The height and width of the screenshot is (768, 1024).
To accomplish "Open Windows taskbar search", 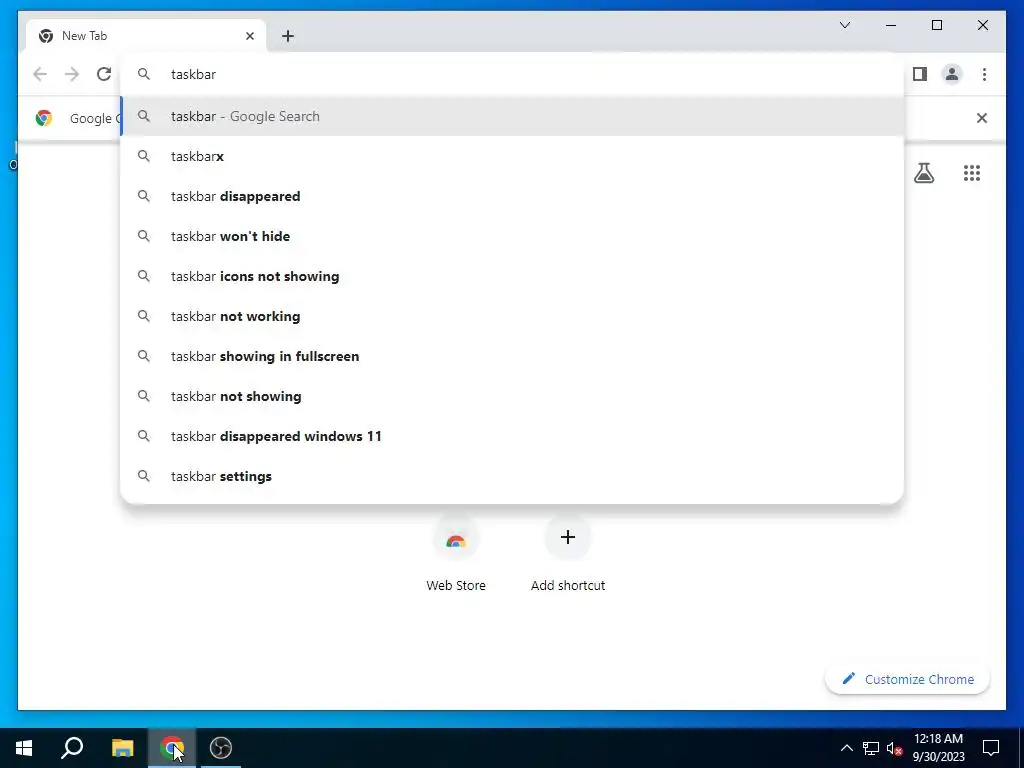I will [72, 748].
